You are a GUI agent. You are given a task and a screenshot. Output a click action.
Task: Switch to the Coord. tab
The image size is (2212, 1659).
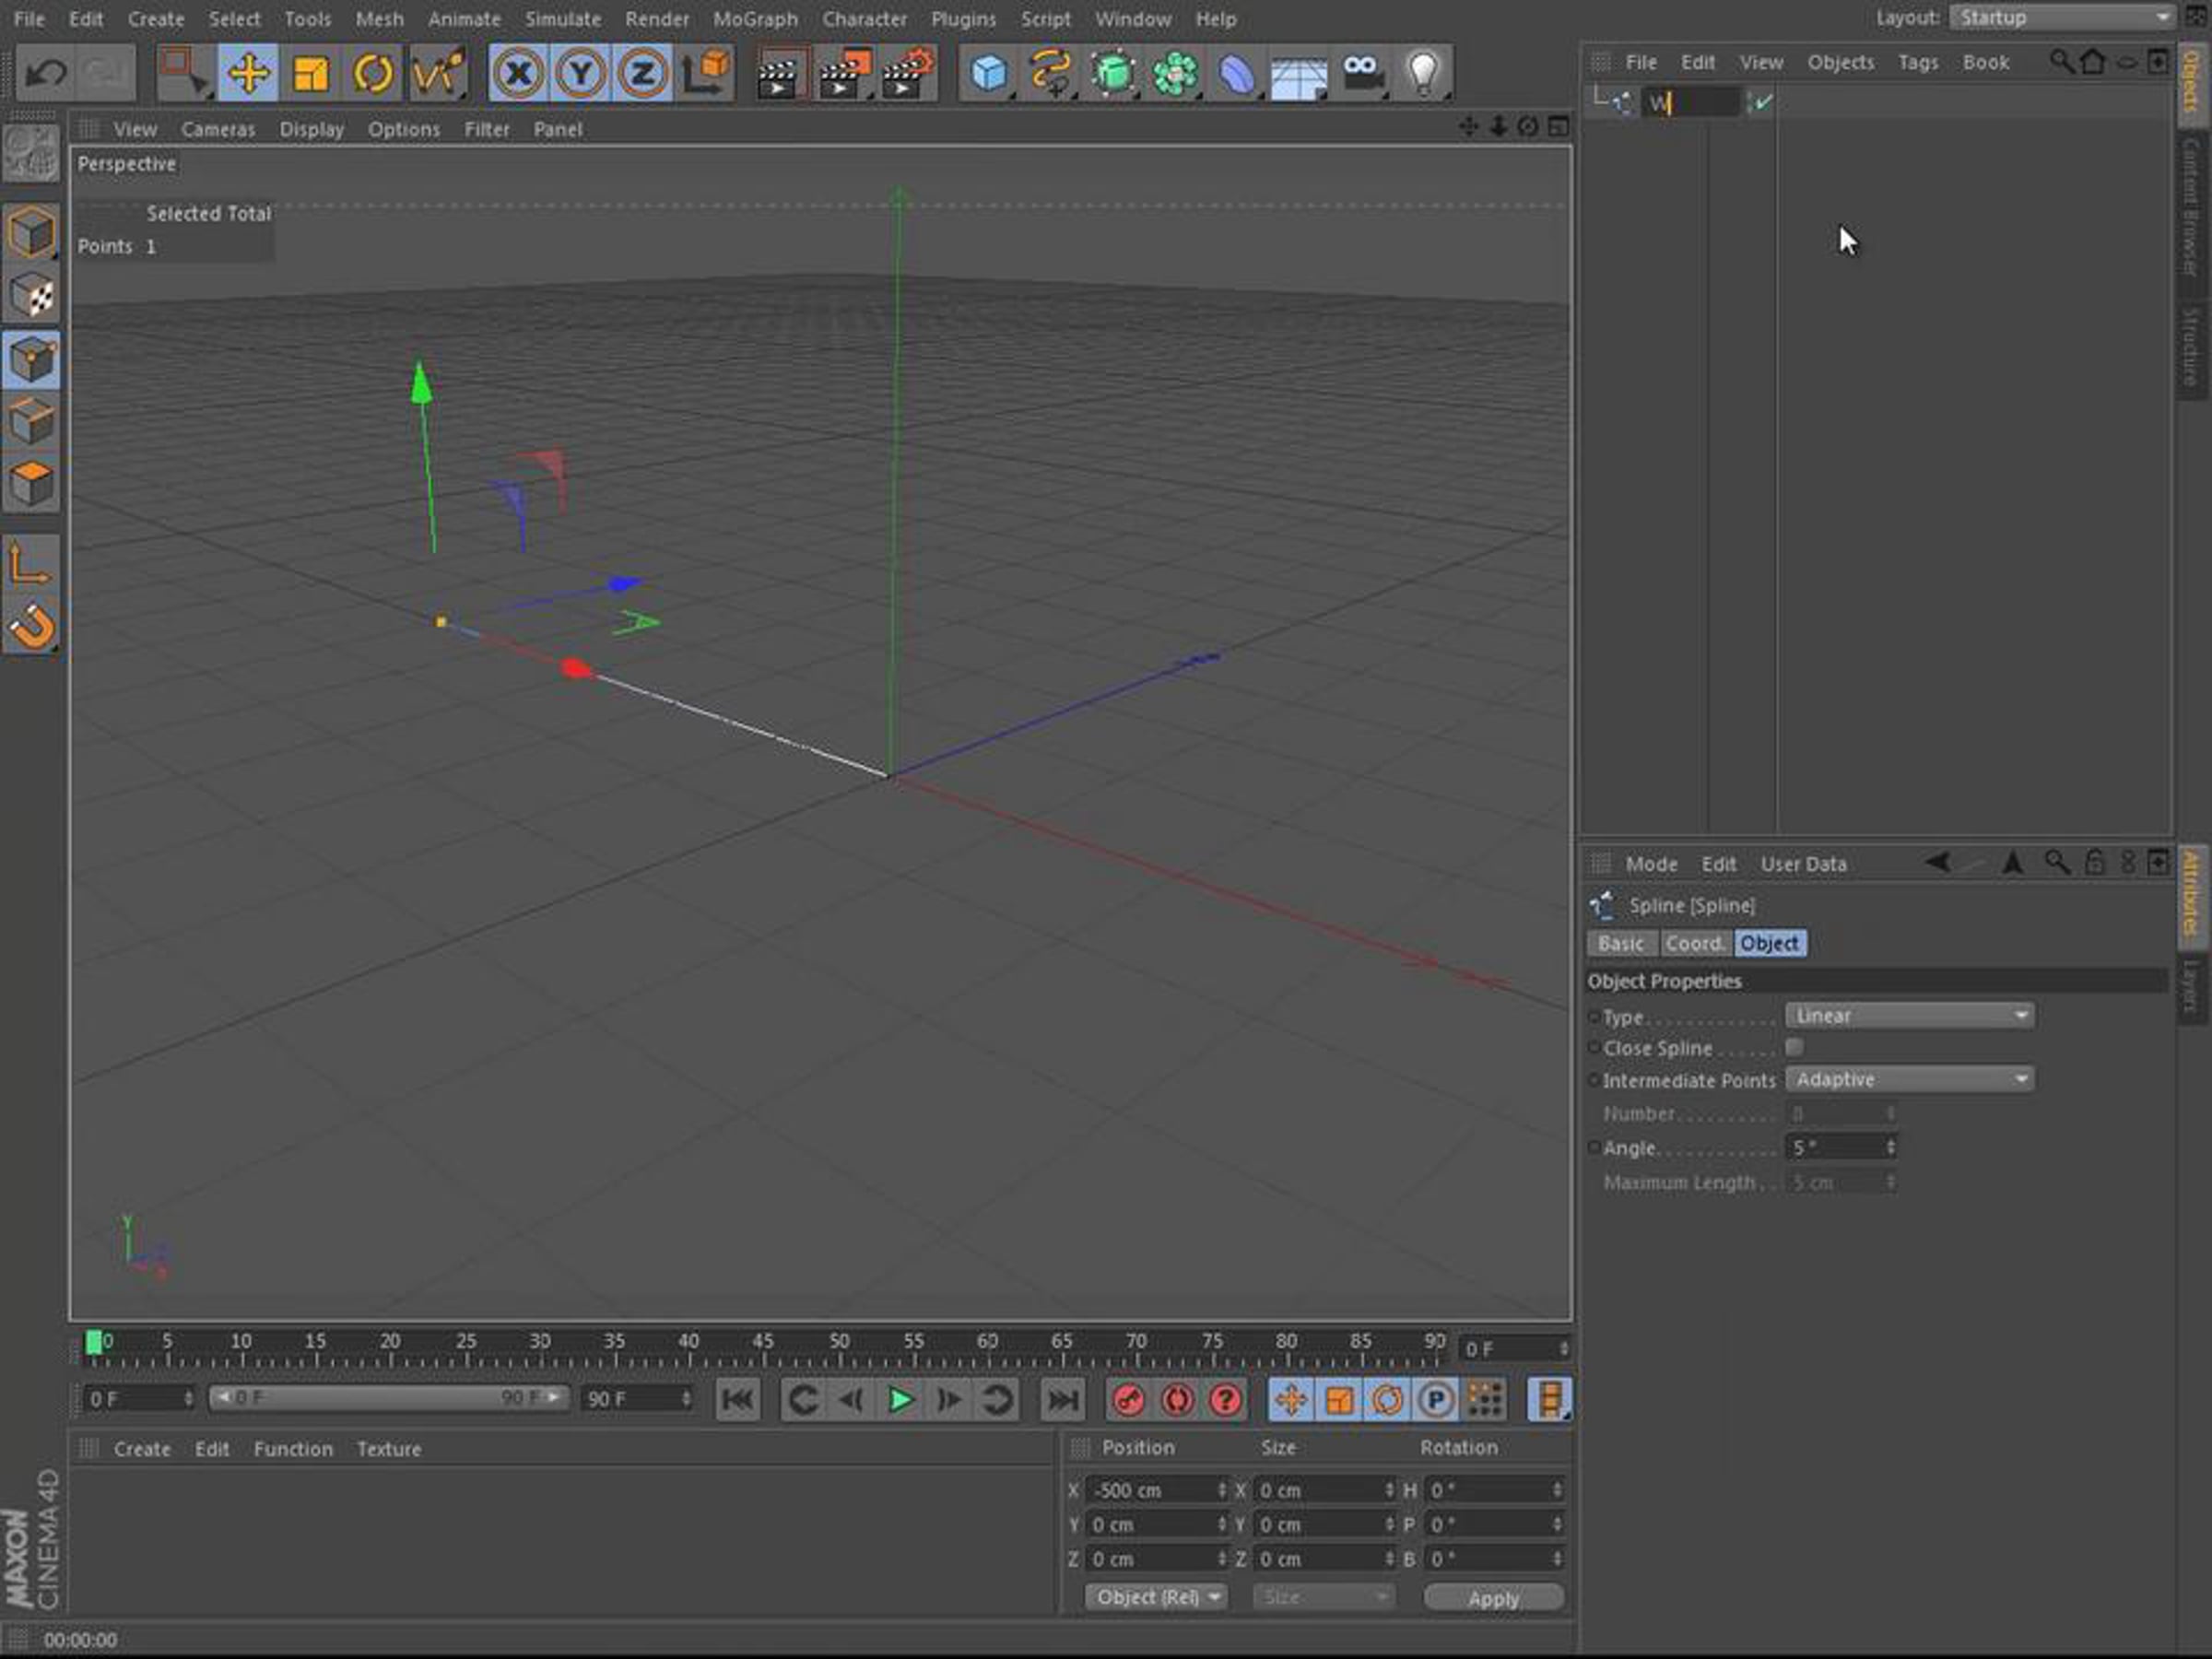1696,943
